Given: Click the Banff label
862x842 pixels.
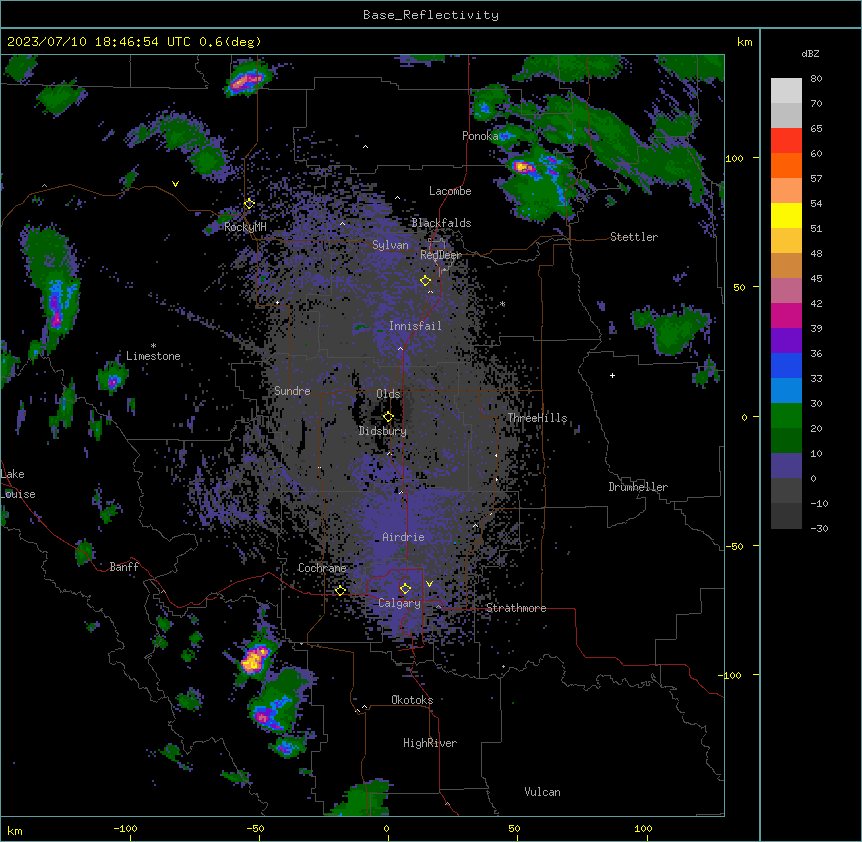Looking at the screenshot, I should click(x=124, y=567).
